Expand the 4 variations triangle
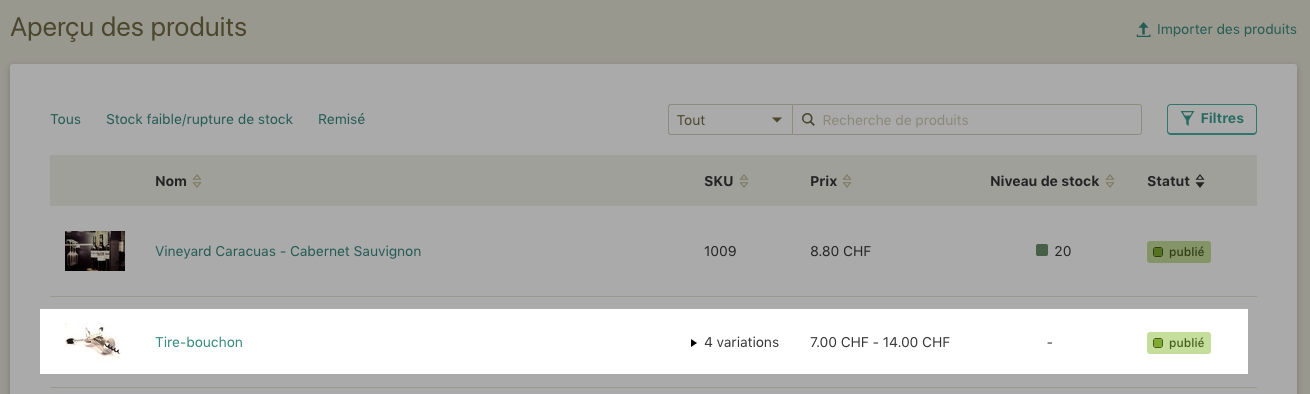Viewport: 1310px width, 394px height. pyautogui.click(x=694, y=343)
